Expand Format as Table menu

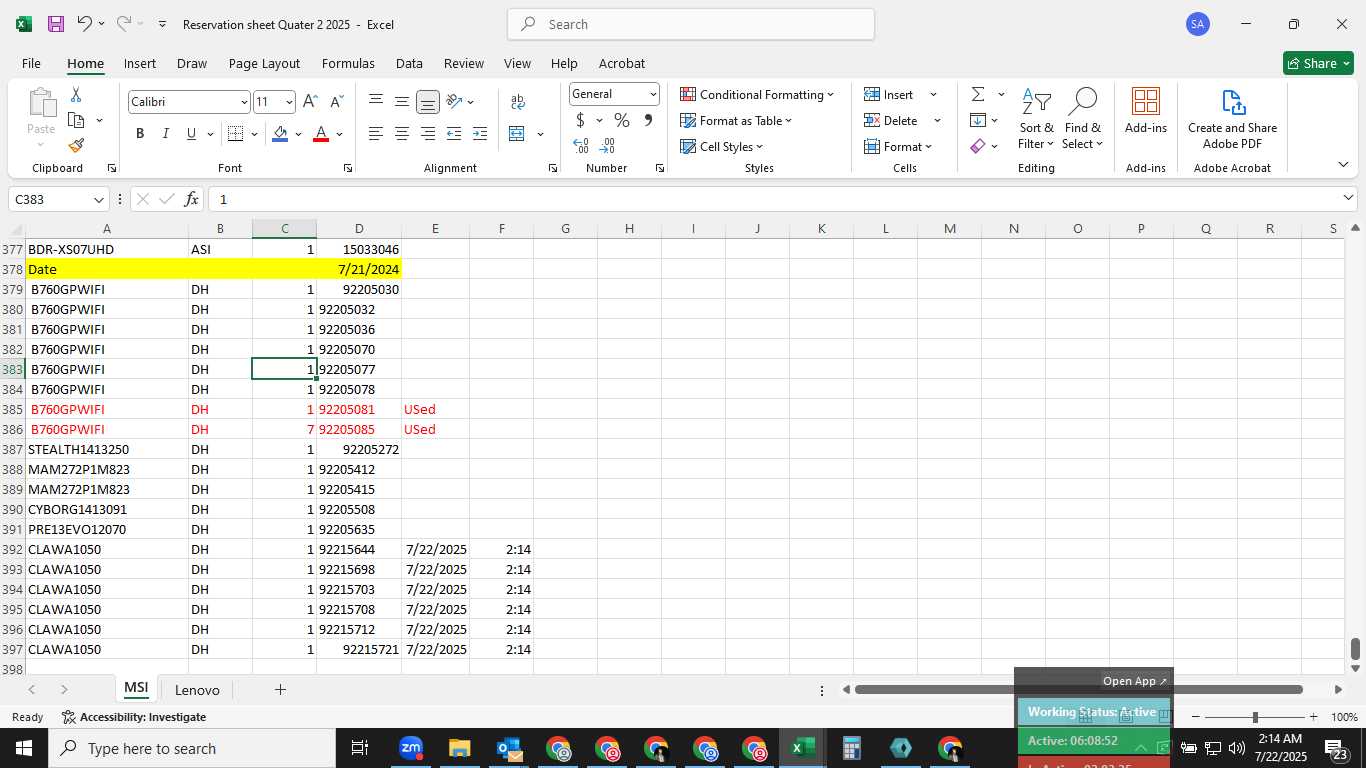pos(736,120)
